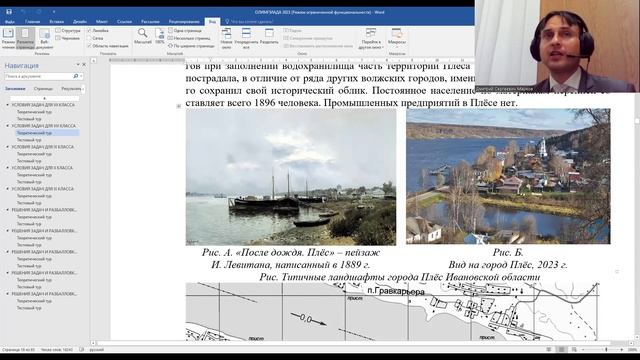
Task: Open the Customize Quick Access Toolbar arrow
Action: coord(53,12)
